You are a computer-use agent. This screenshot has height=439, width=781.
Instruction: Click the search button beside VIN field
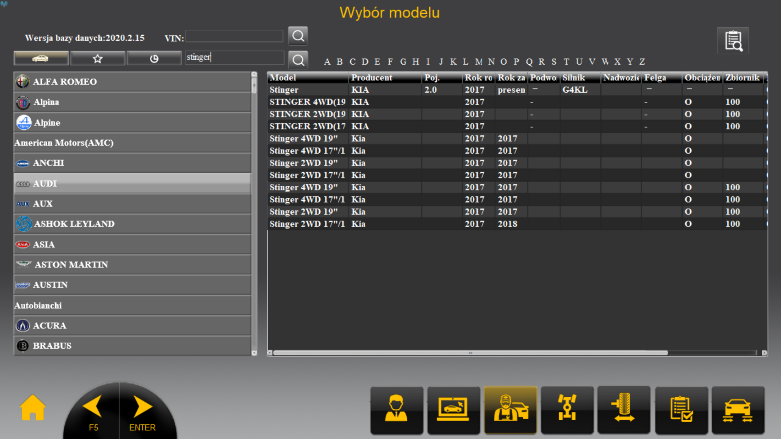pos(298,36)
